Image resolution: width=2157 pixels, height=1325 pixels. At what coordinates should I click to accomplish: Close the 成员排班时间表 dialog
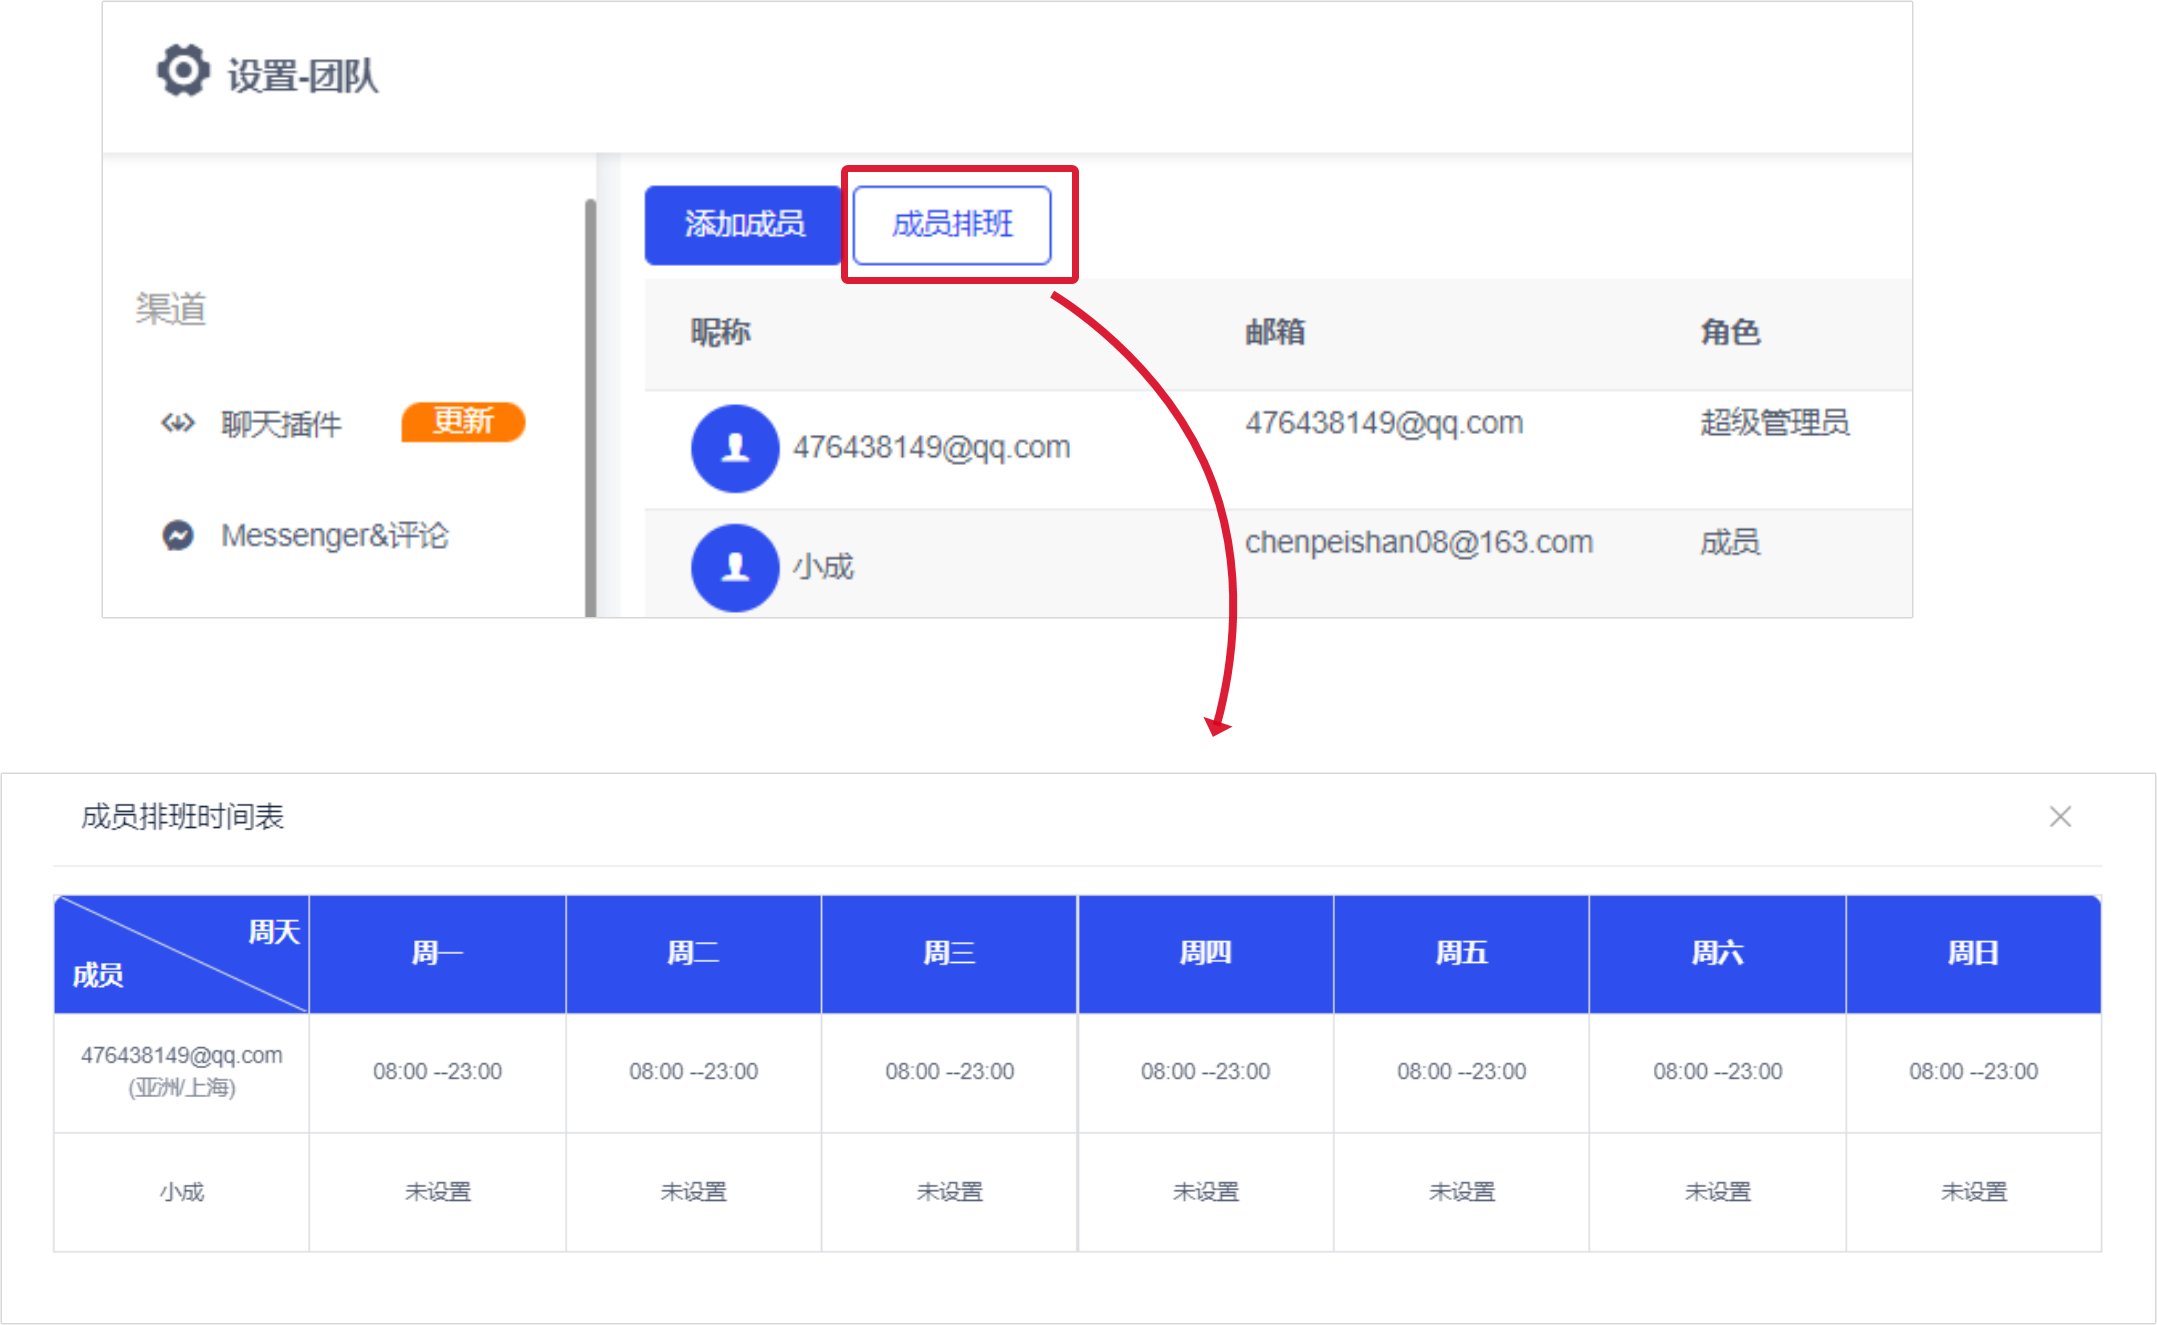click(x=2060, y=817)
